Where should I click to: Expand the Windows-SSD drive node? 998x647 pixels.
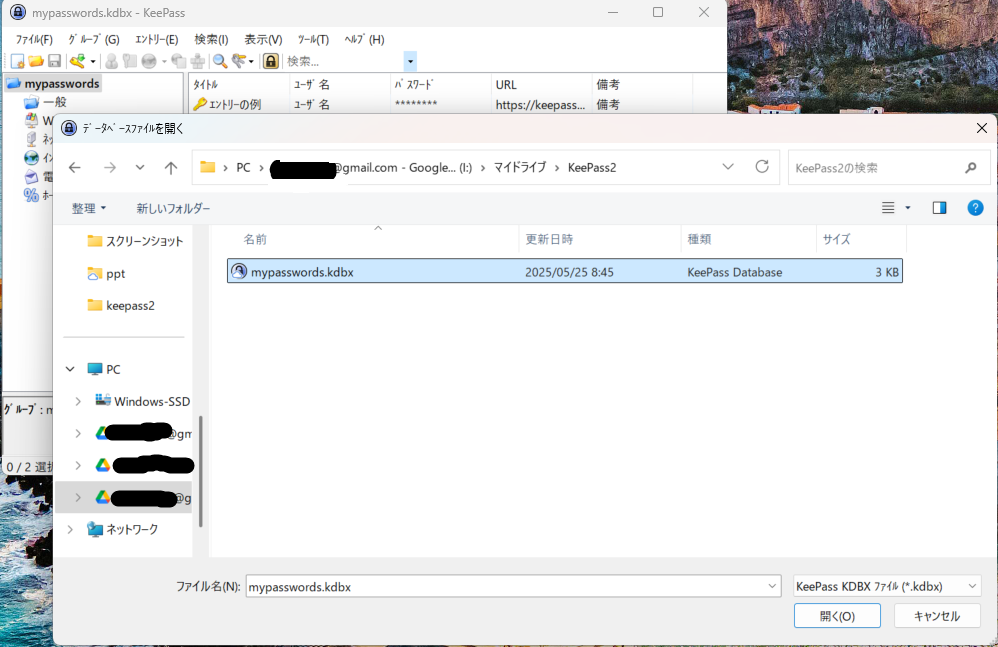78,401
